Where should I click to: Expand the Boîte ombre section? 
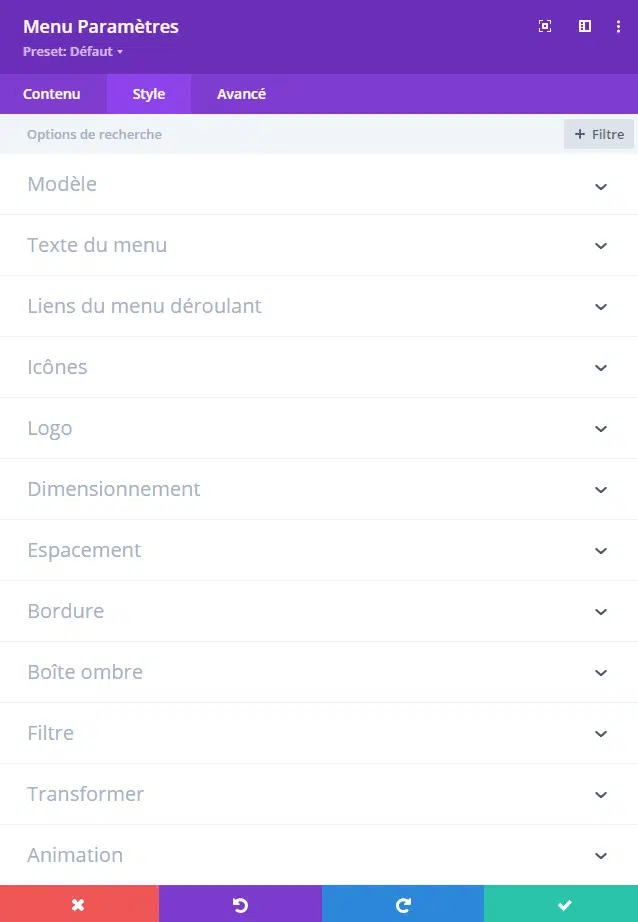coord(319,672)
